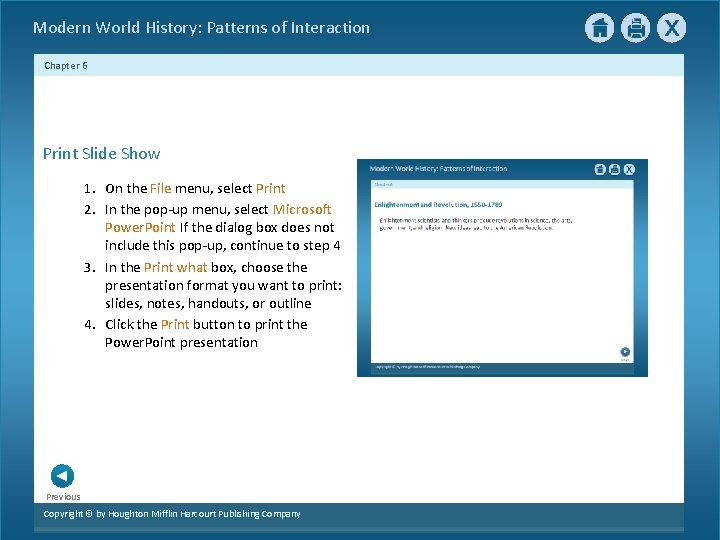The image size is (720, 540).
Task: Click 'slides, notes, handouts, or outline' line
Action: point(208,304)
